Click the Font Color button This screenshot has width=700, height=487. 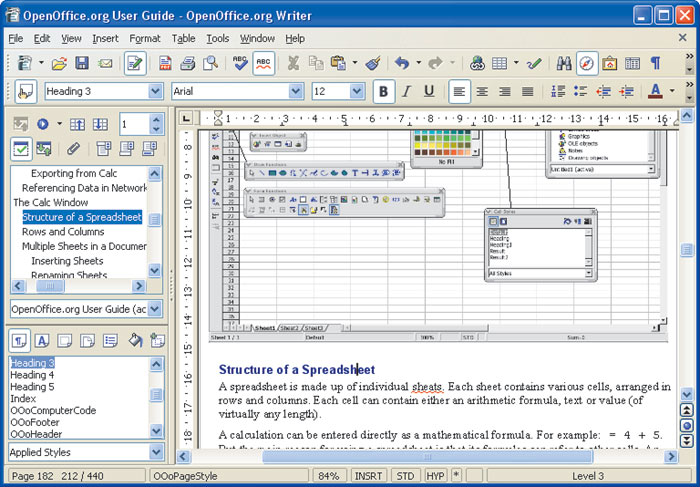[655, 91]
